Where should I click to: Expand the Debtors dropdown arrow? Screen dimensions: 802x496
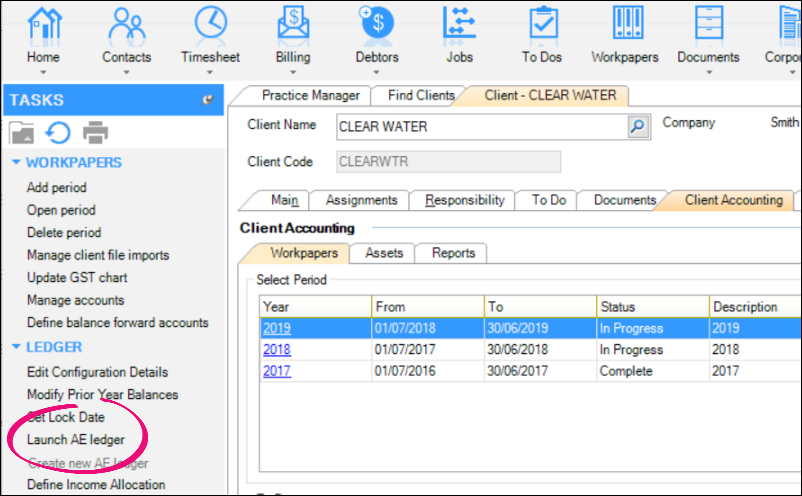(x=377, y=73)
